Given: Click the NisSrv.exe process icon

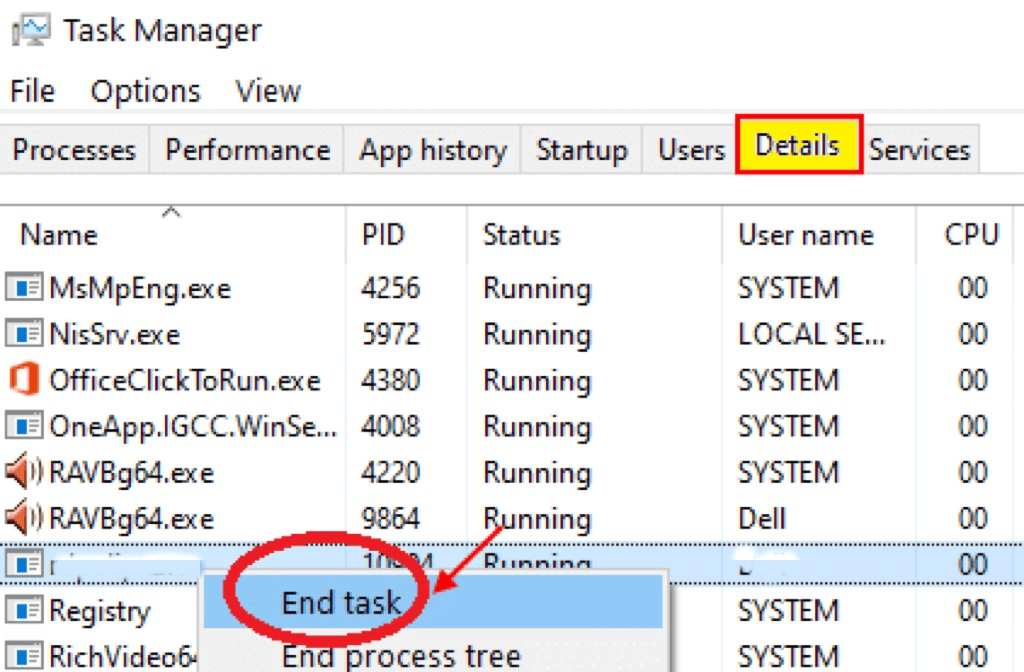Looking at the screenshot, I should [24, 334].
